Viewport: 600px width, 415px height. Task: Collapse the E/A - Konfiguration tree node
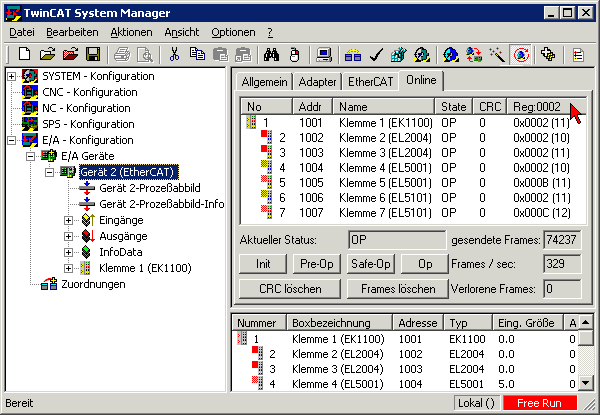coord(12,141)
